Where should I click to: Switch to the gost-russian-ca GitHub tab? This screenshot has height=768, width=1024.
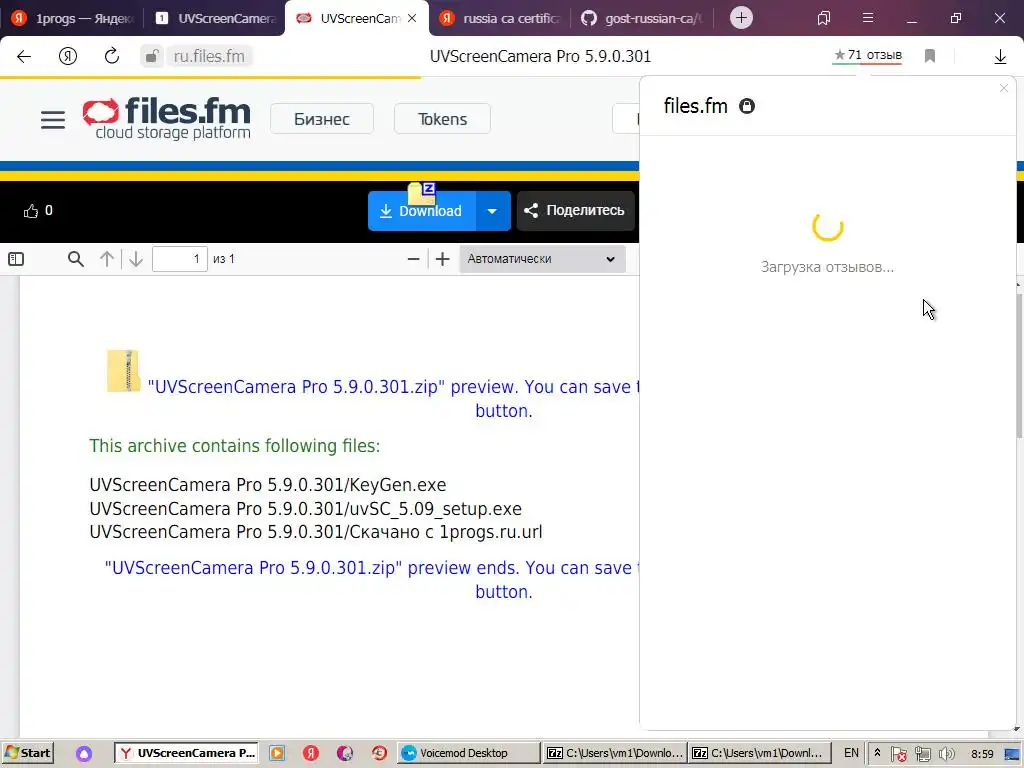(643, 18)
